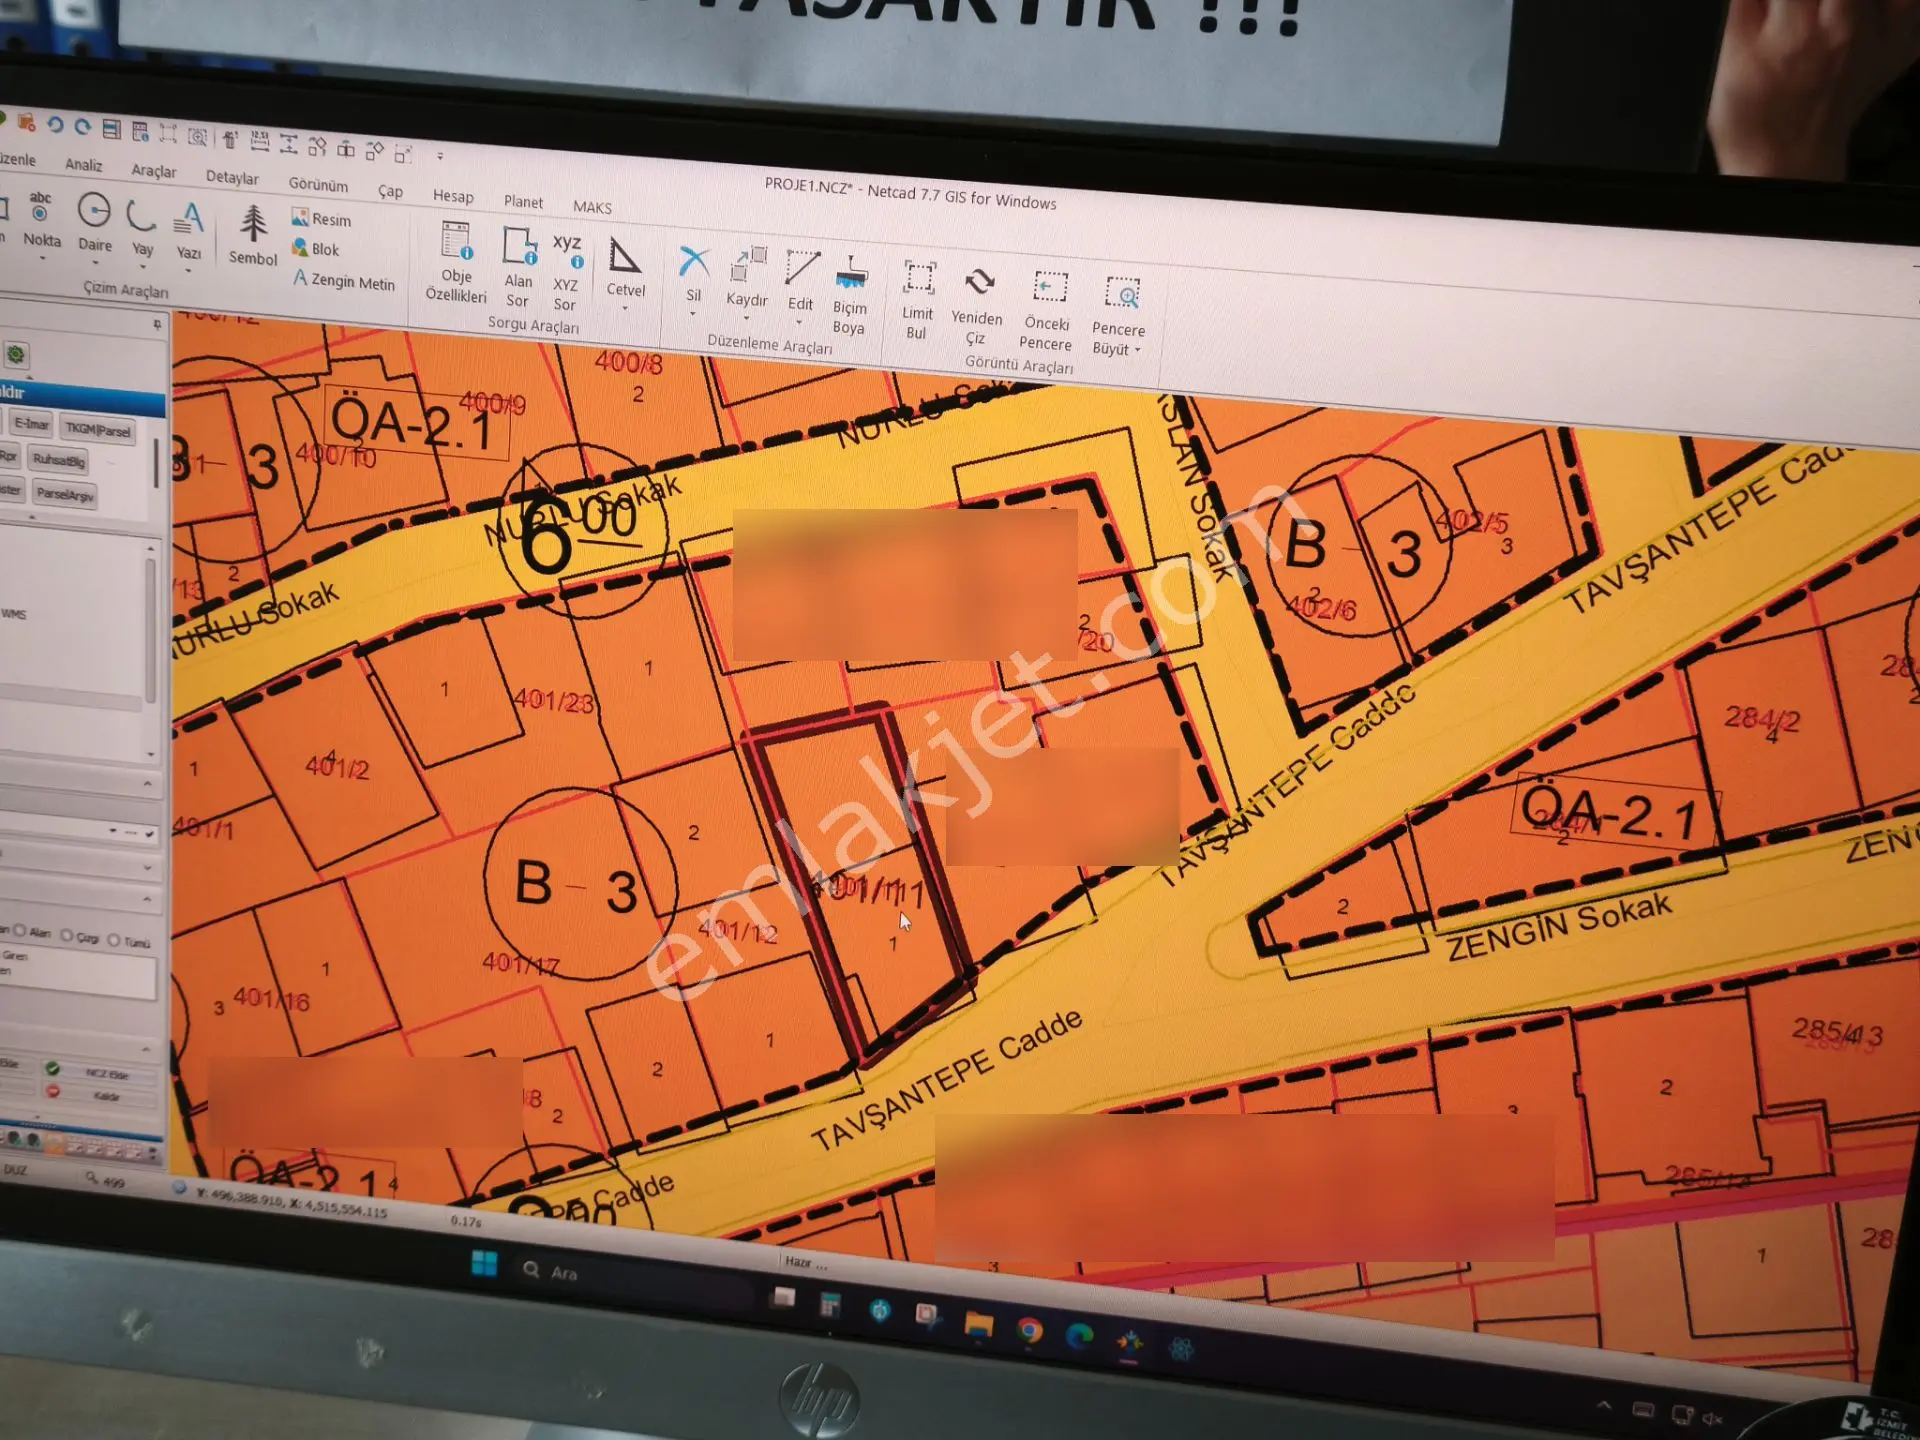The width and height of the screenshot is (1920, 1440).
Task: Open the Sembol tree symbol tool
Action: coord(253,236)
